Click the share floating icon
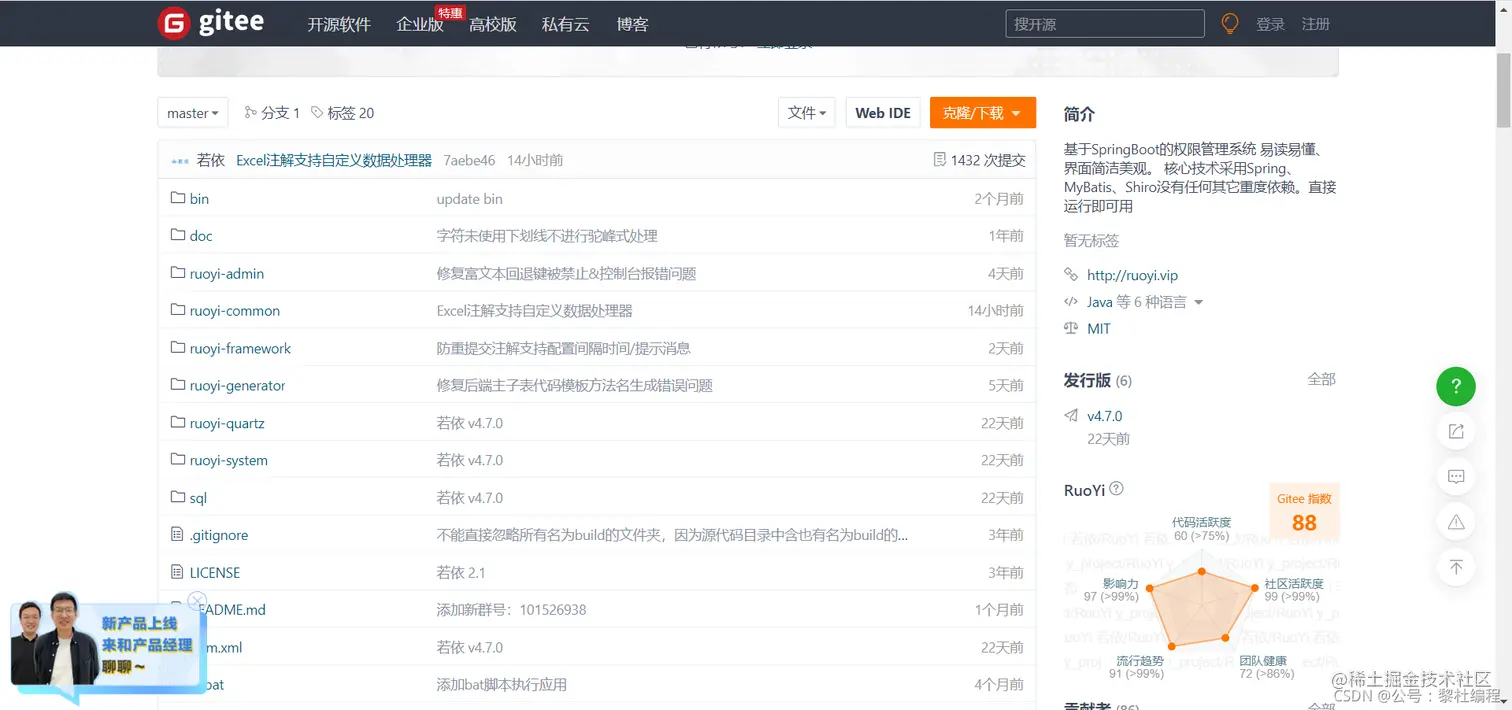This screenshot has height=710, width=1512. coord(1456,431)
